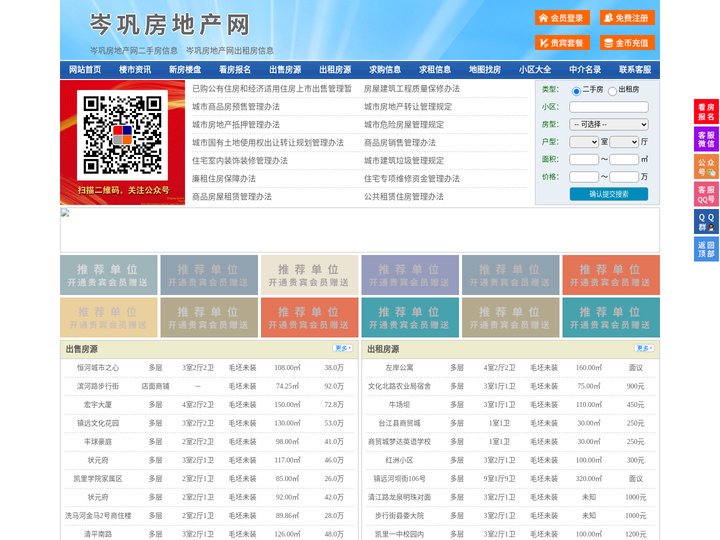Open link 商品房销售管理办法
This screenshot has height=540, width=720.
[400, 143]
